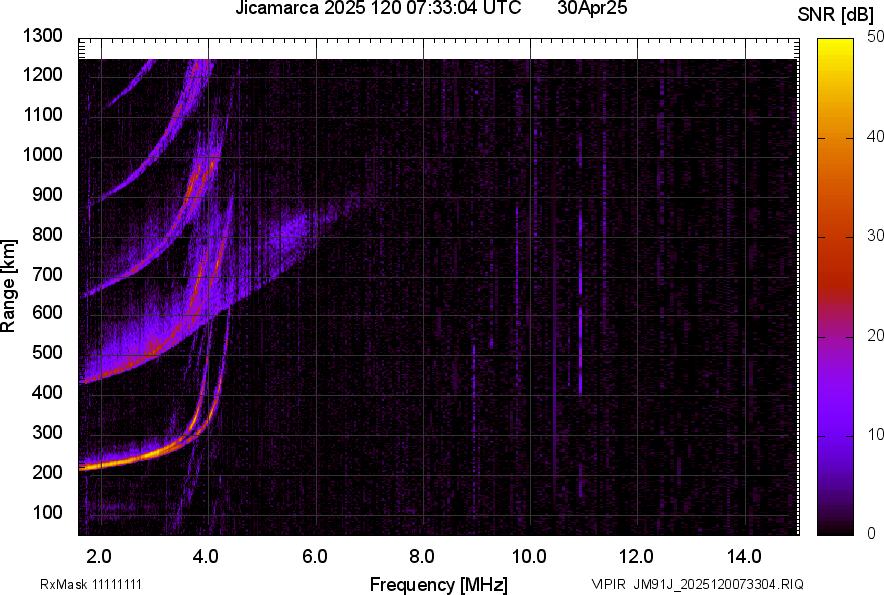Click the 'Range [km]' axis label
The height and width of the screenshot is (595, 884).
[x=8, y=285]
